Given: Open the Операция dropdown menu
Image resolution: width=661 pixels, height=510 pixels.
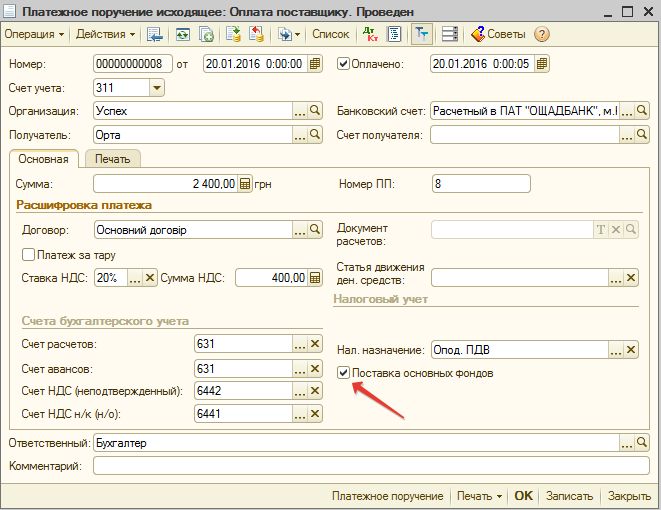Looking at the screenshot, I should 34,34.
